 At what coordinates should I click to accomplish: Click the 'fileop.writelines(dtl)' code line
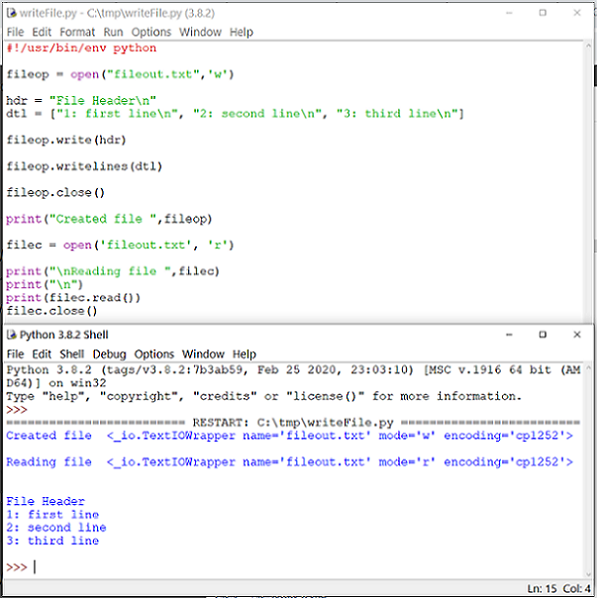[x=84, y=166]
